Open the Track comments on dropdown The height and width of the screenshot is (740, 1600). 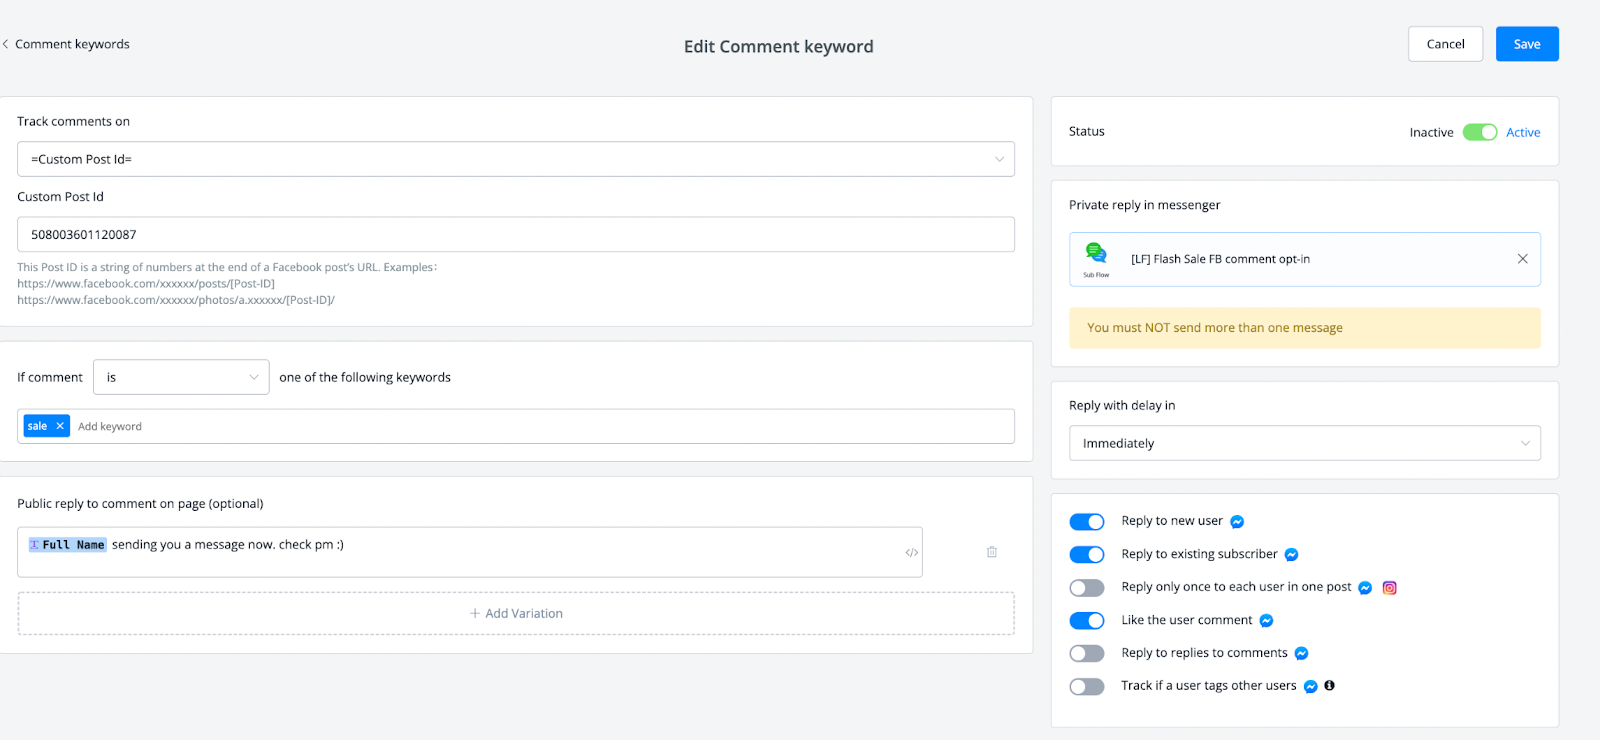tap(515, 159)
